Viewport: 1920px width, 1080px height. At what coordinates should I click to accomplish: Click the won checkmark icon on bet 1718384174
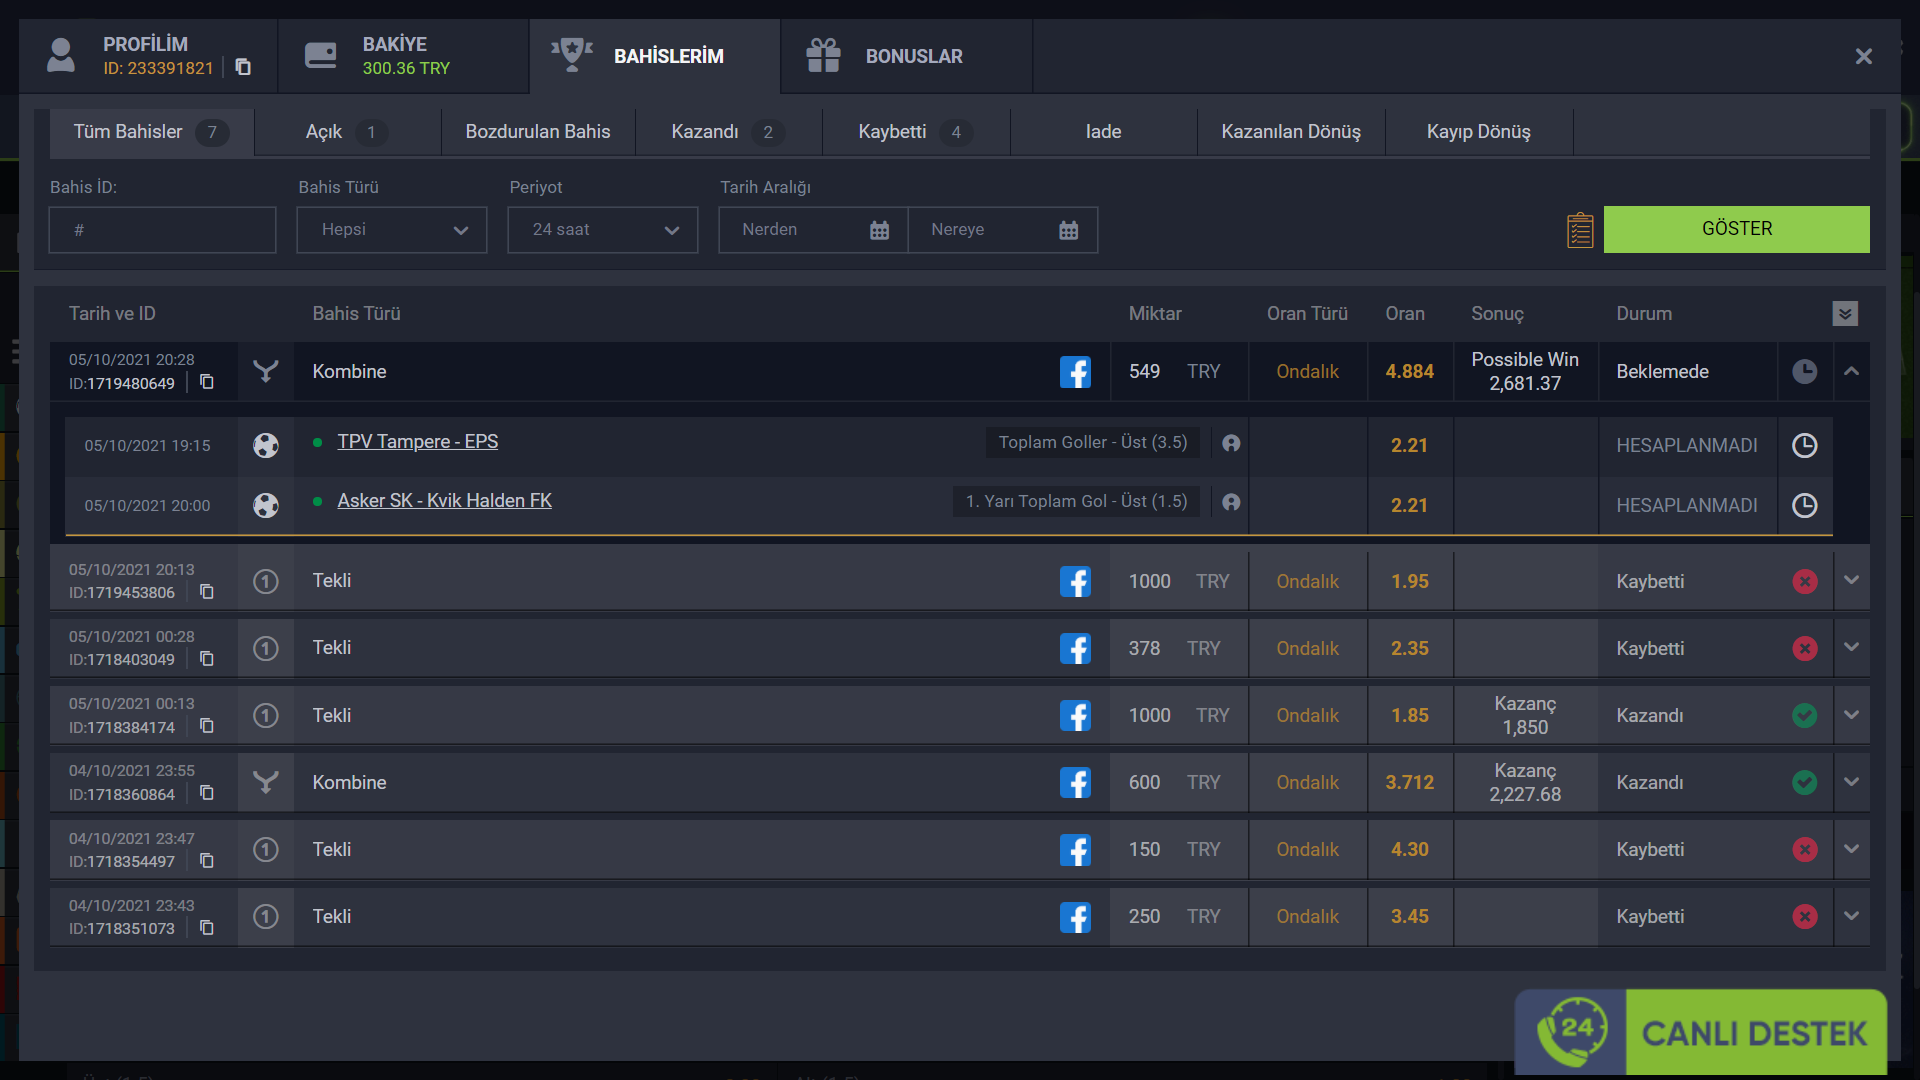pyautogui.click(x=1804, y=715)
